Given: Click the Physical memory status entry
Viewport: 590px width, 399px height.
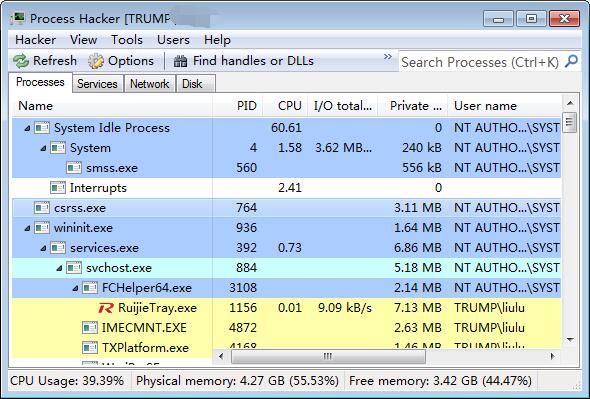Looking at the screenshot, I should [x=237, y=381].
